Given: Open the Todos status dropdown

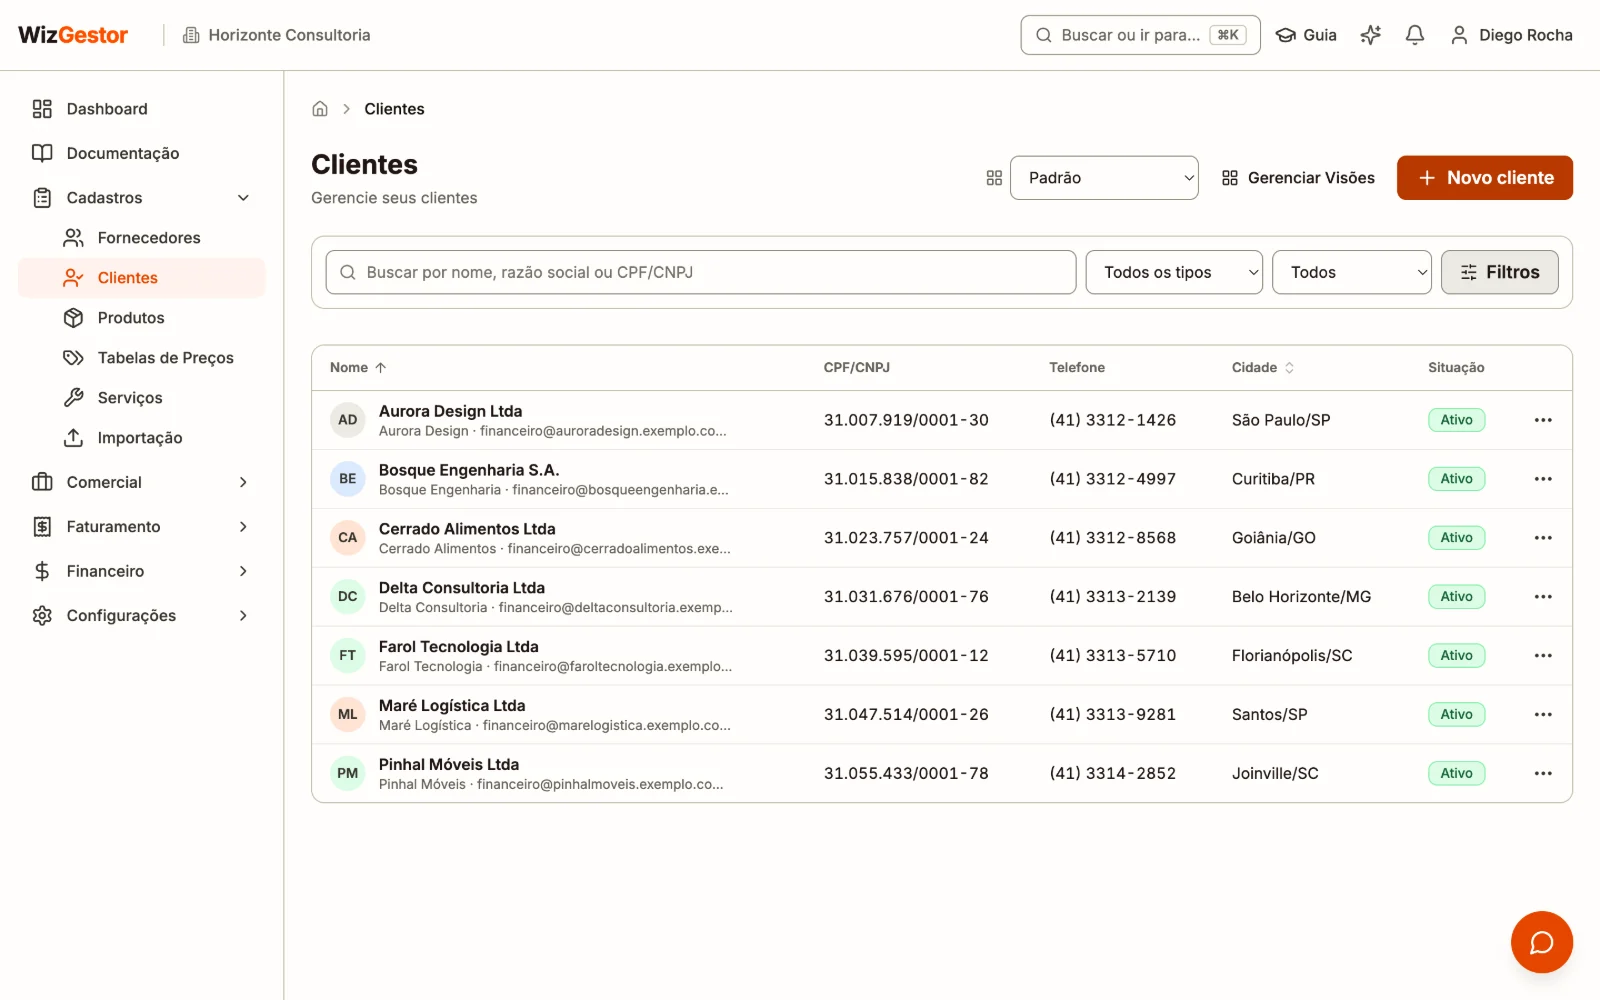Looking at the screenshot, I should 1352,272.
